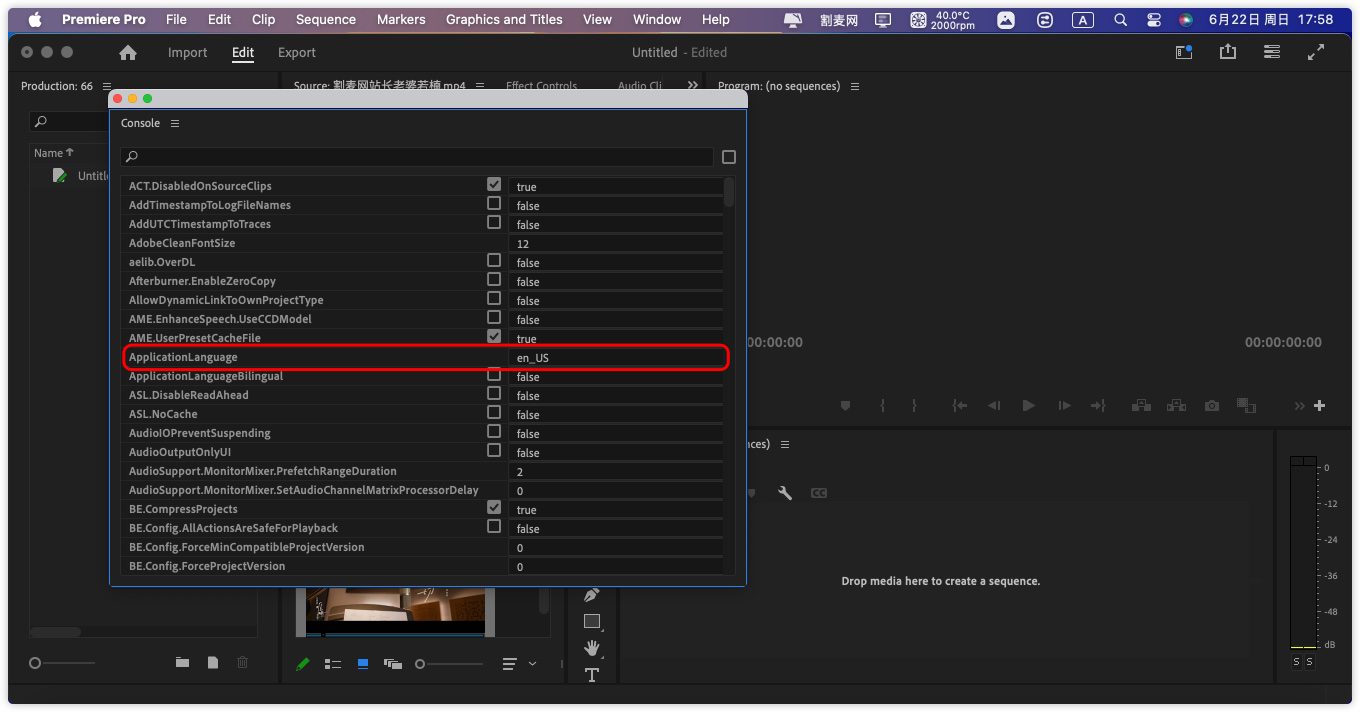
Task: Select the Rectangle shape tool
Action: 591,621
